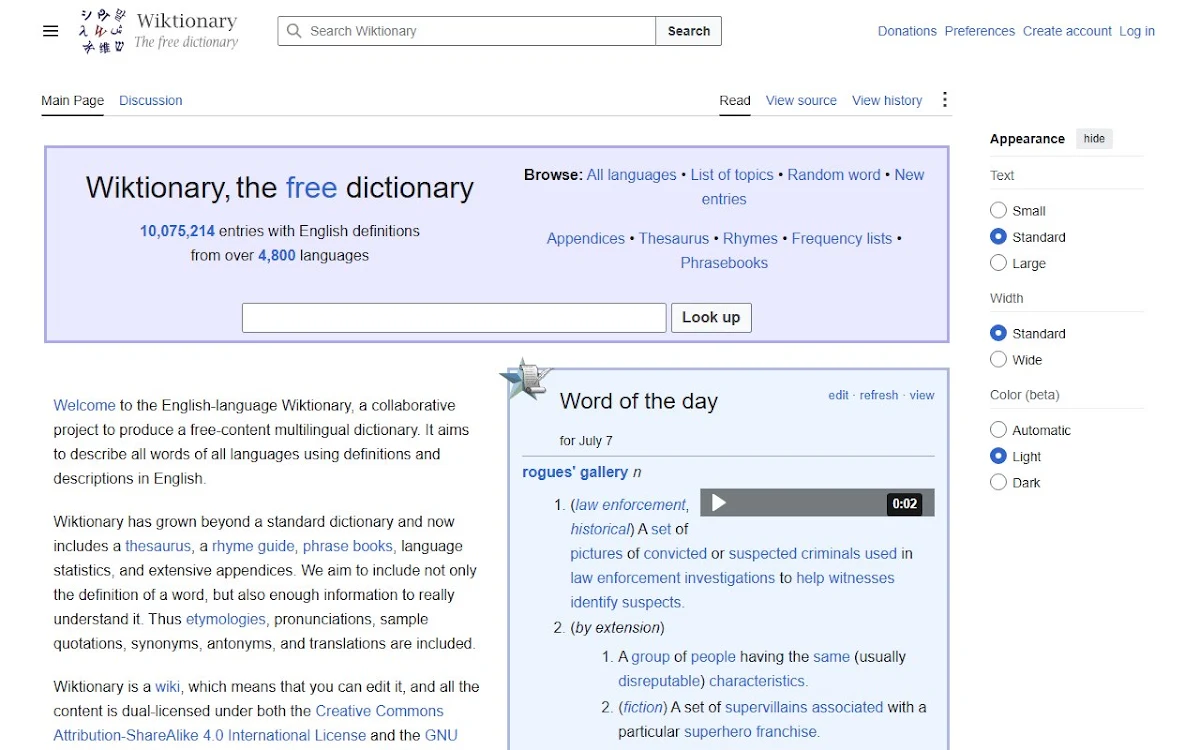Click the 'free' link in the heading
This screenshot has width=1200, height=750.
311,187
